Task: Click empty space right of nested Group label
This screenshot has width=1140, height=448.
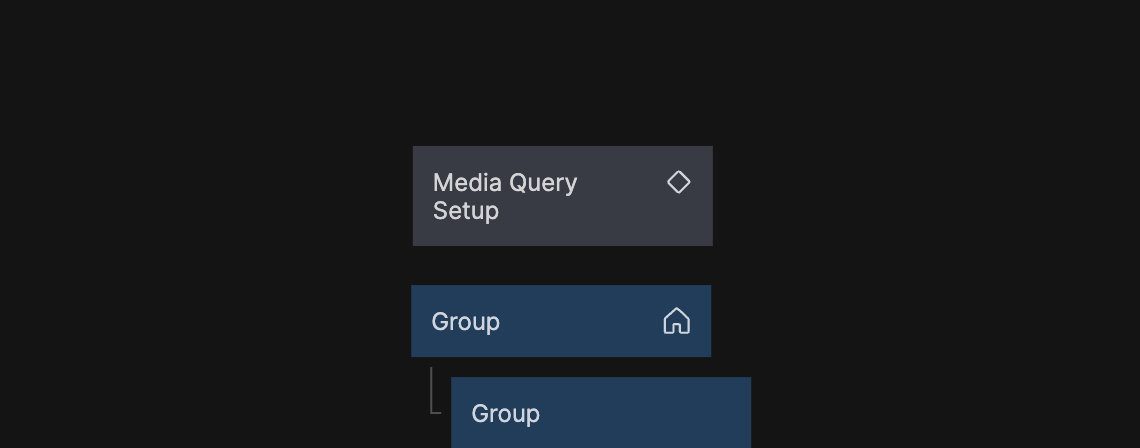Action: (650, 414)
